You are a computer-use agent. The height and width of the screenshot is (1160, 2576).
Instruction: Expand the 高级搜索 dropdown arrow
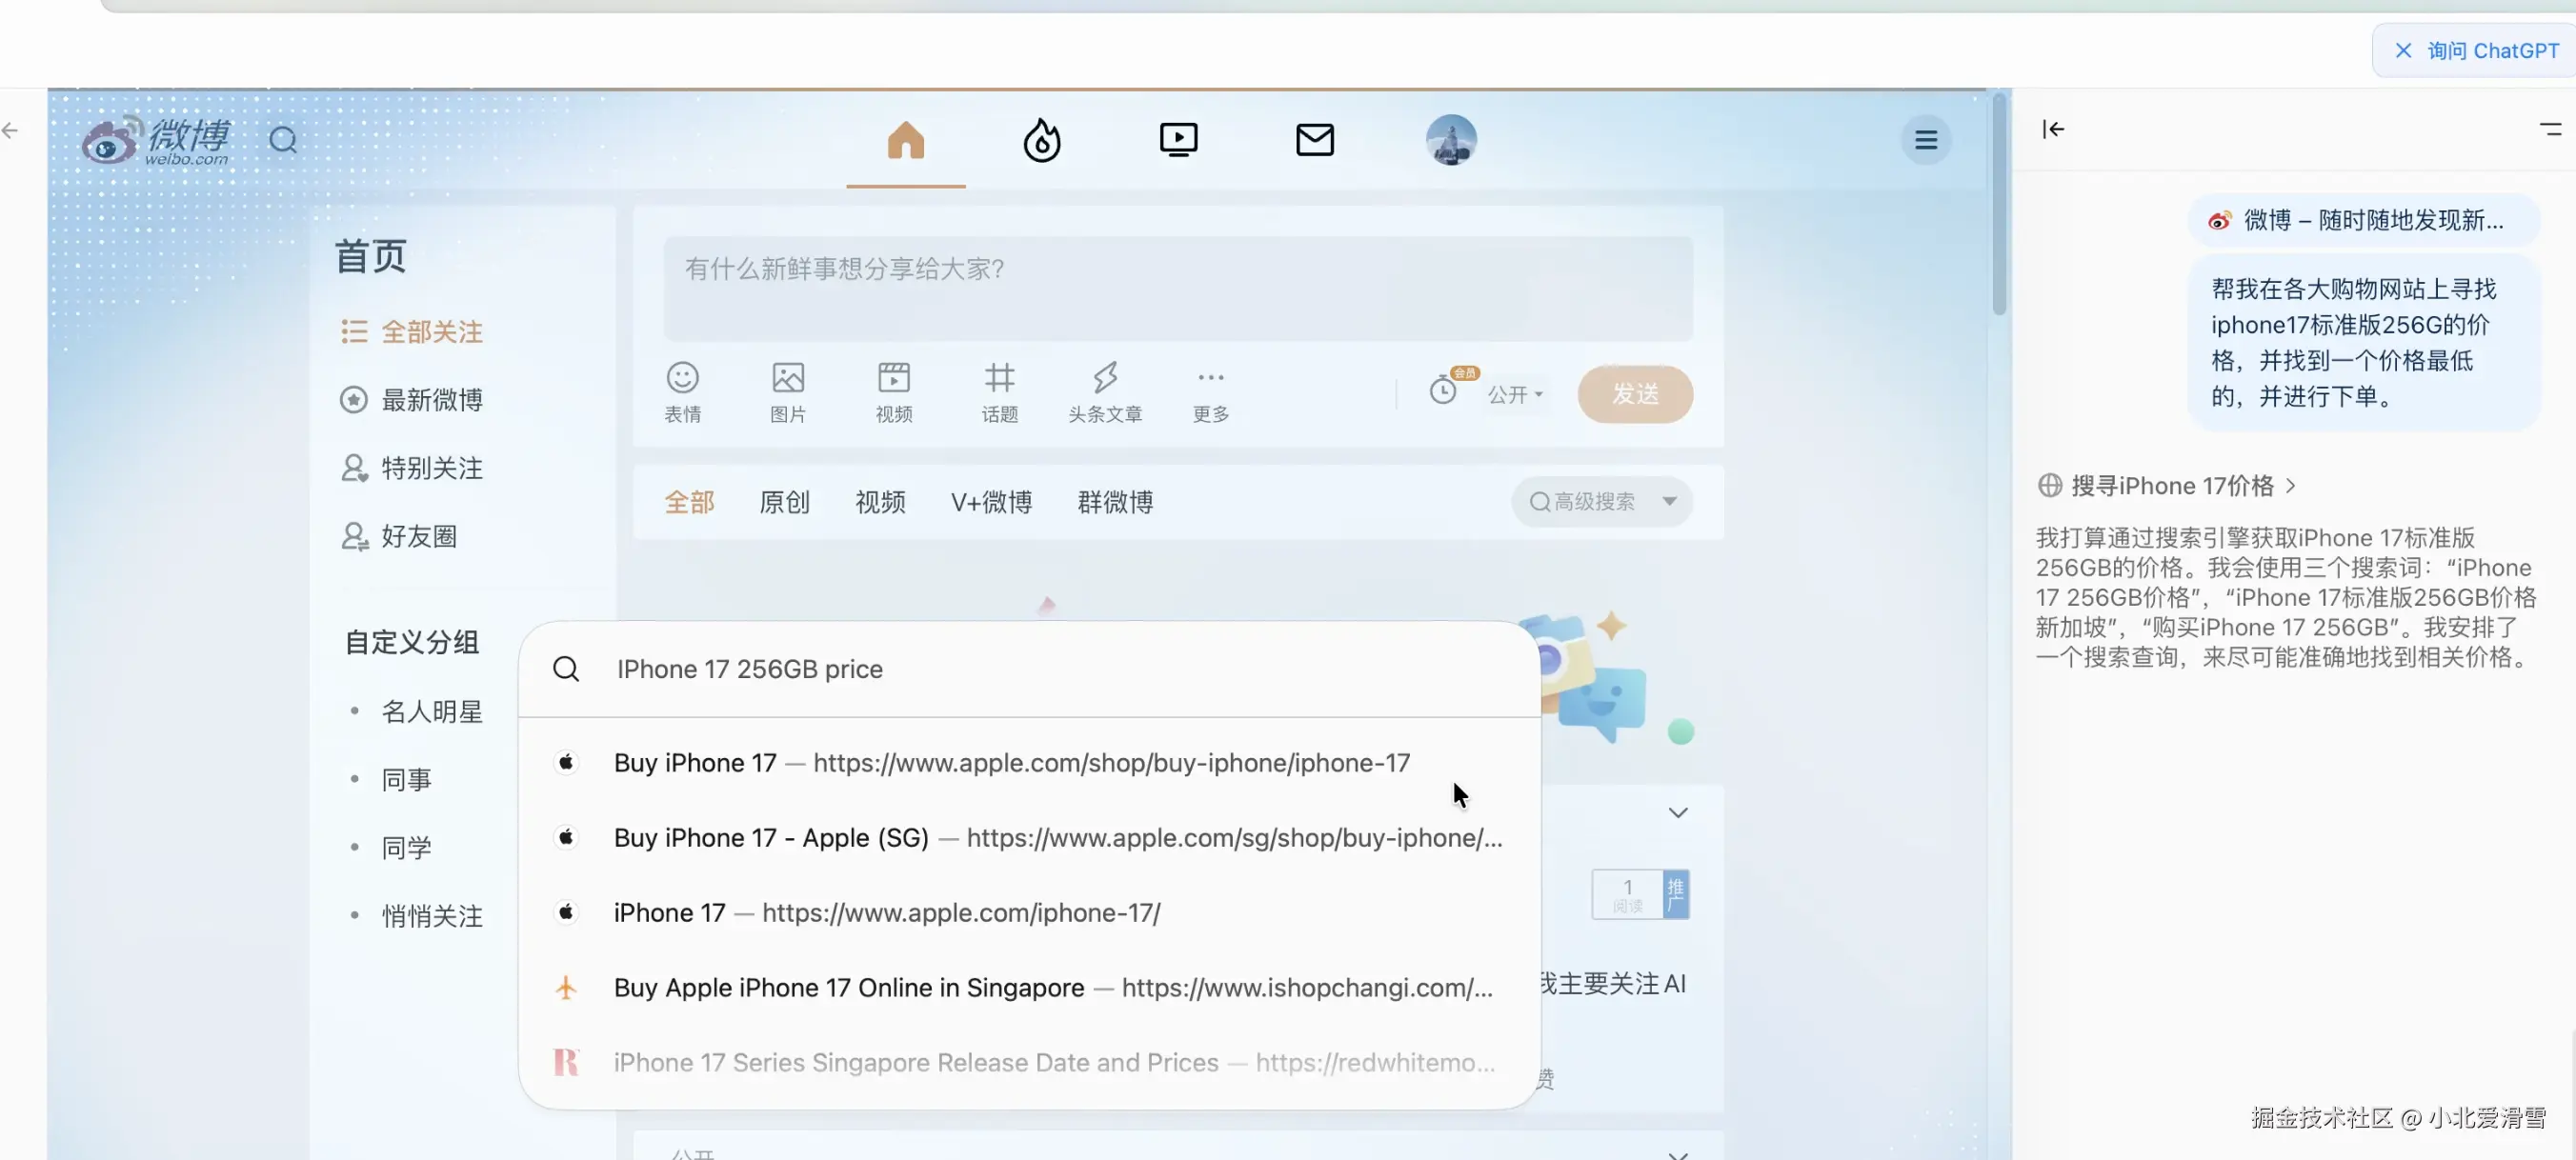1669,501
